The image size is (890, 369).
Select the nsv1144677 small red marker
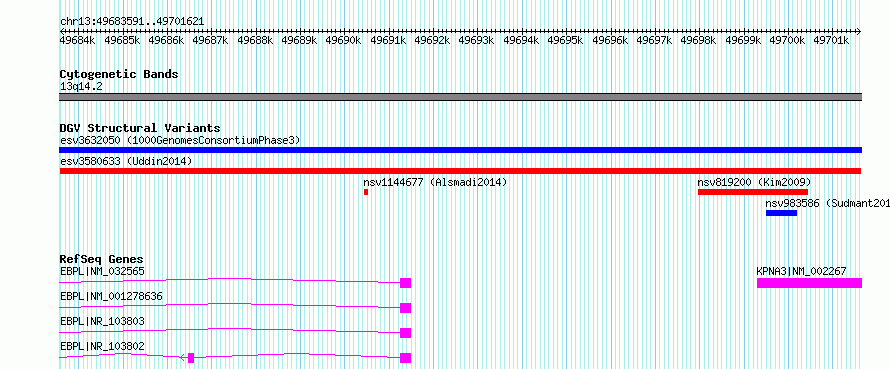[366, 192]
